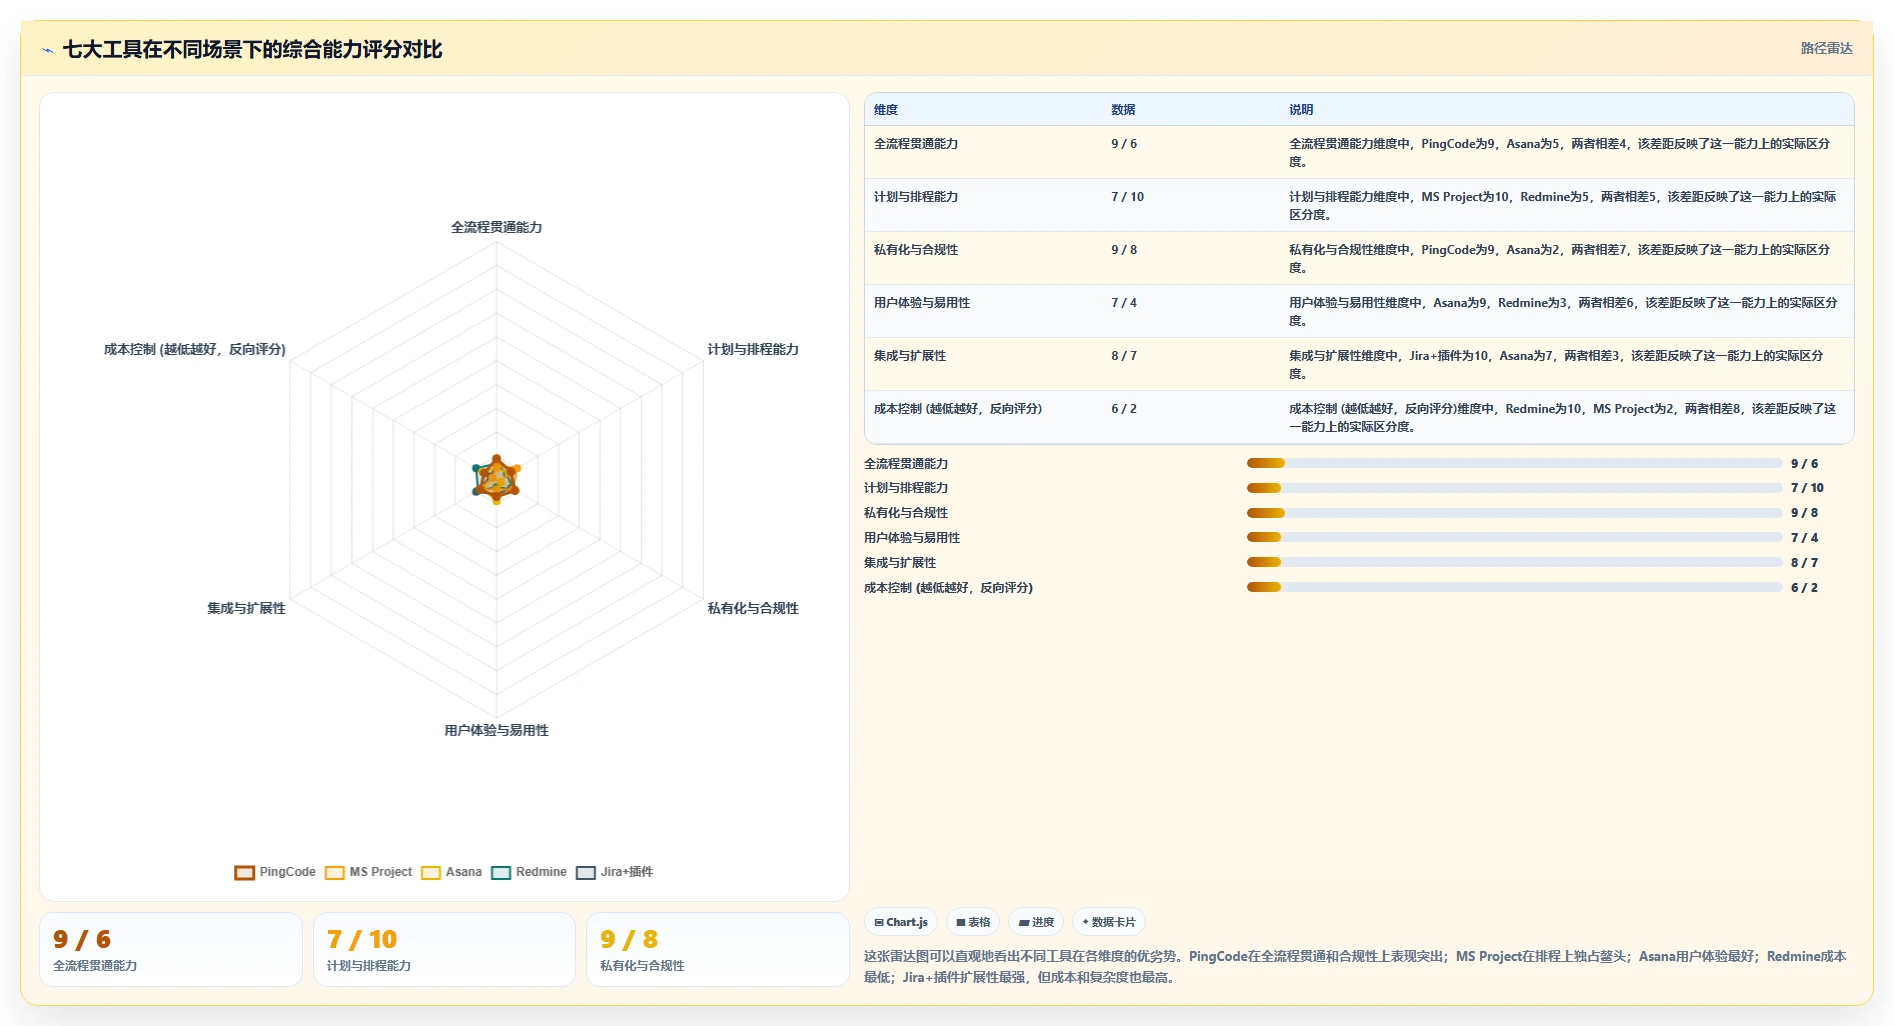1894x1026 pixels.
Task: Click the 数据 column header
Action: point(1123,110)
